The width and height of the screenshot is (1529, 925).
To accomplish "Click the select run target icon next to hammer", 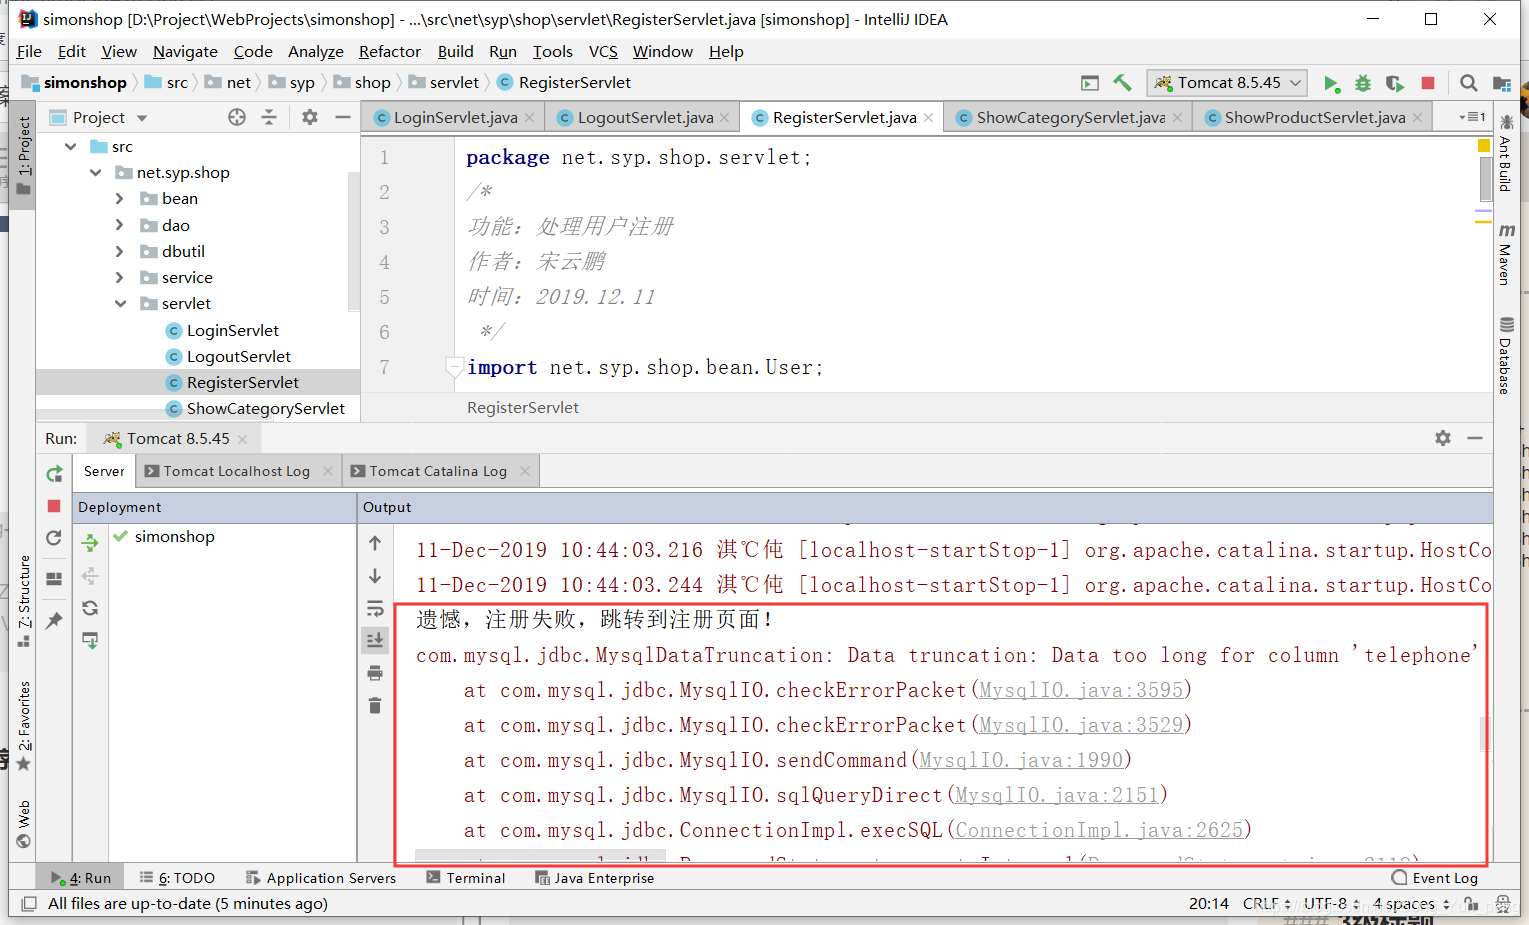I will (1090, 83).
